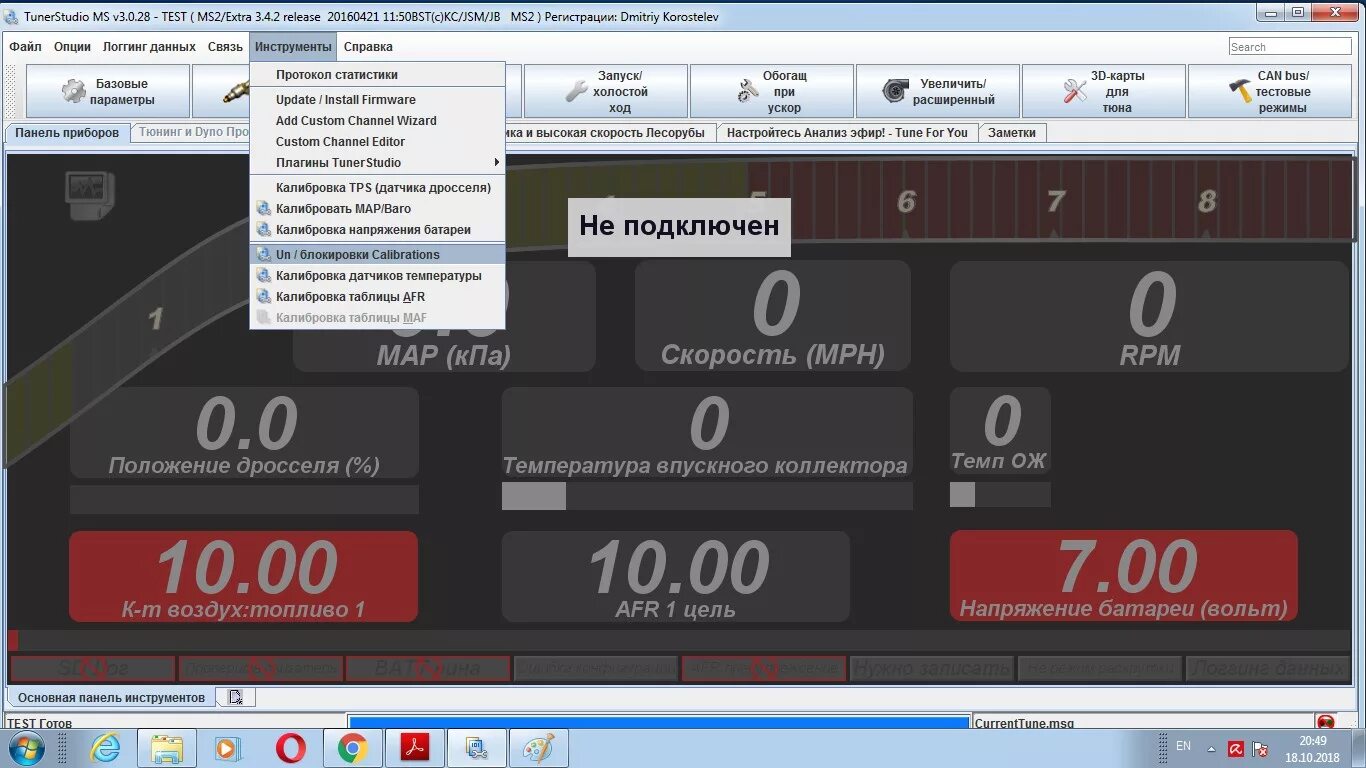Switch to the TunerStudio taskbar icon
The height and width of the screenshot is (768, 1366).
(477, 748)
